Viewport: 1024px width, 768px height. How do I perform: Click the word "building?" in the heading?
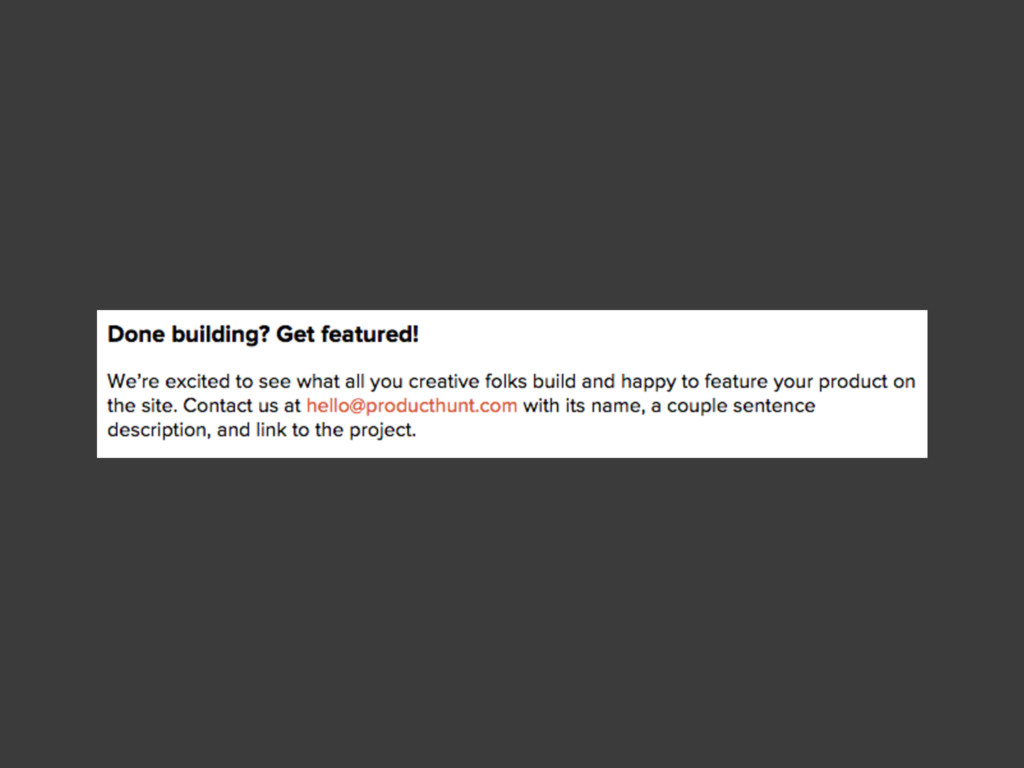(x=221, y=334)
